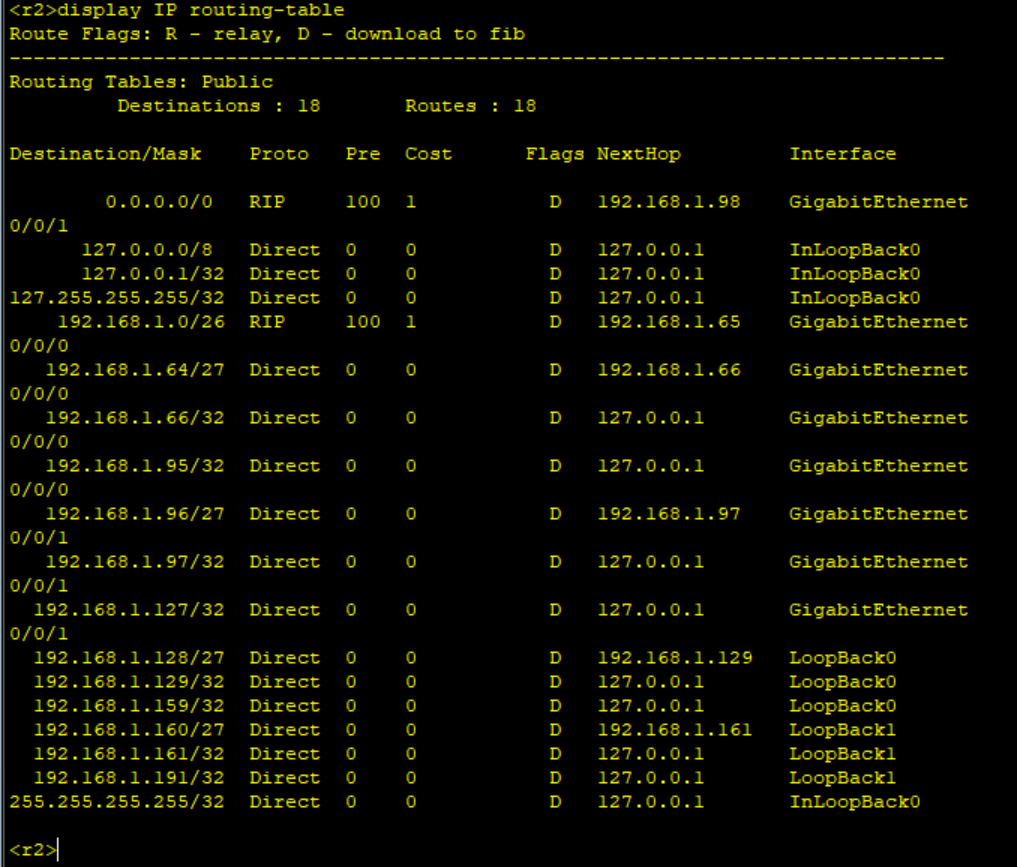Click the 'Proto' column header

(279, 154)
